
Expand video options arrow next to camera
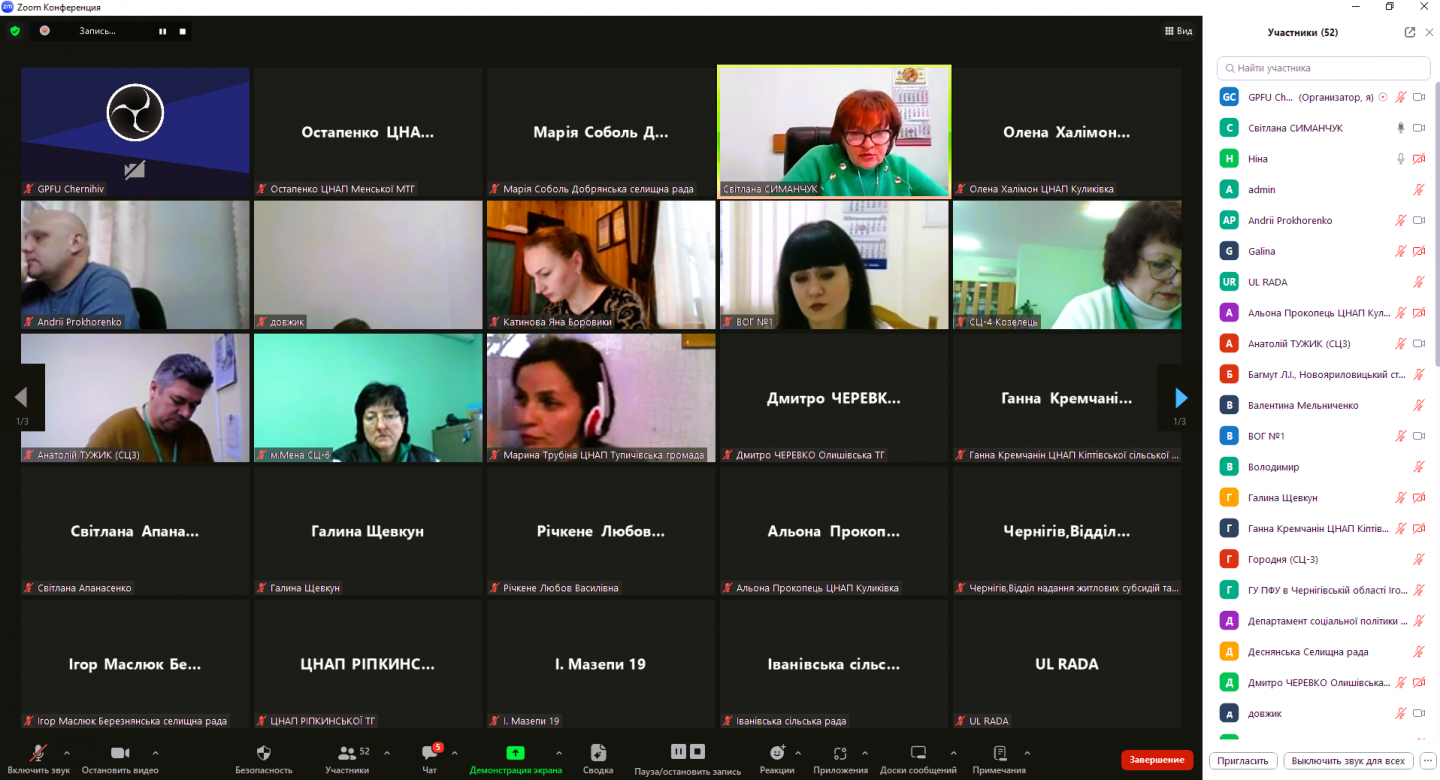pos(155,753)
